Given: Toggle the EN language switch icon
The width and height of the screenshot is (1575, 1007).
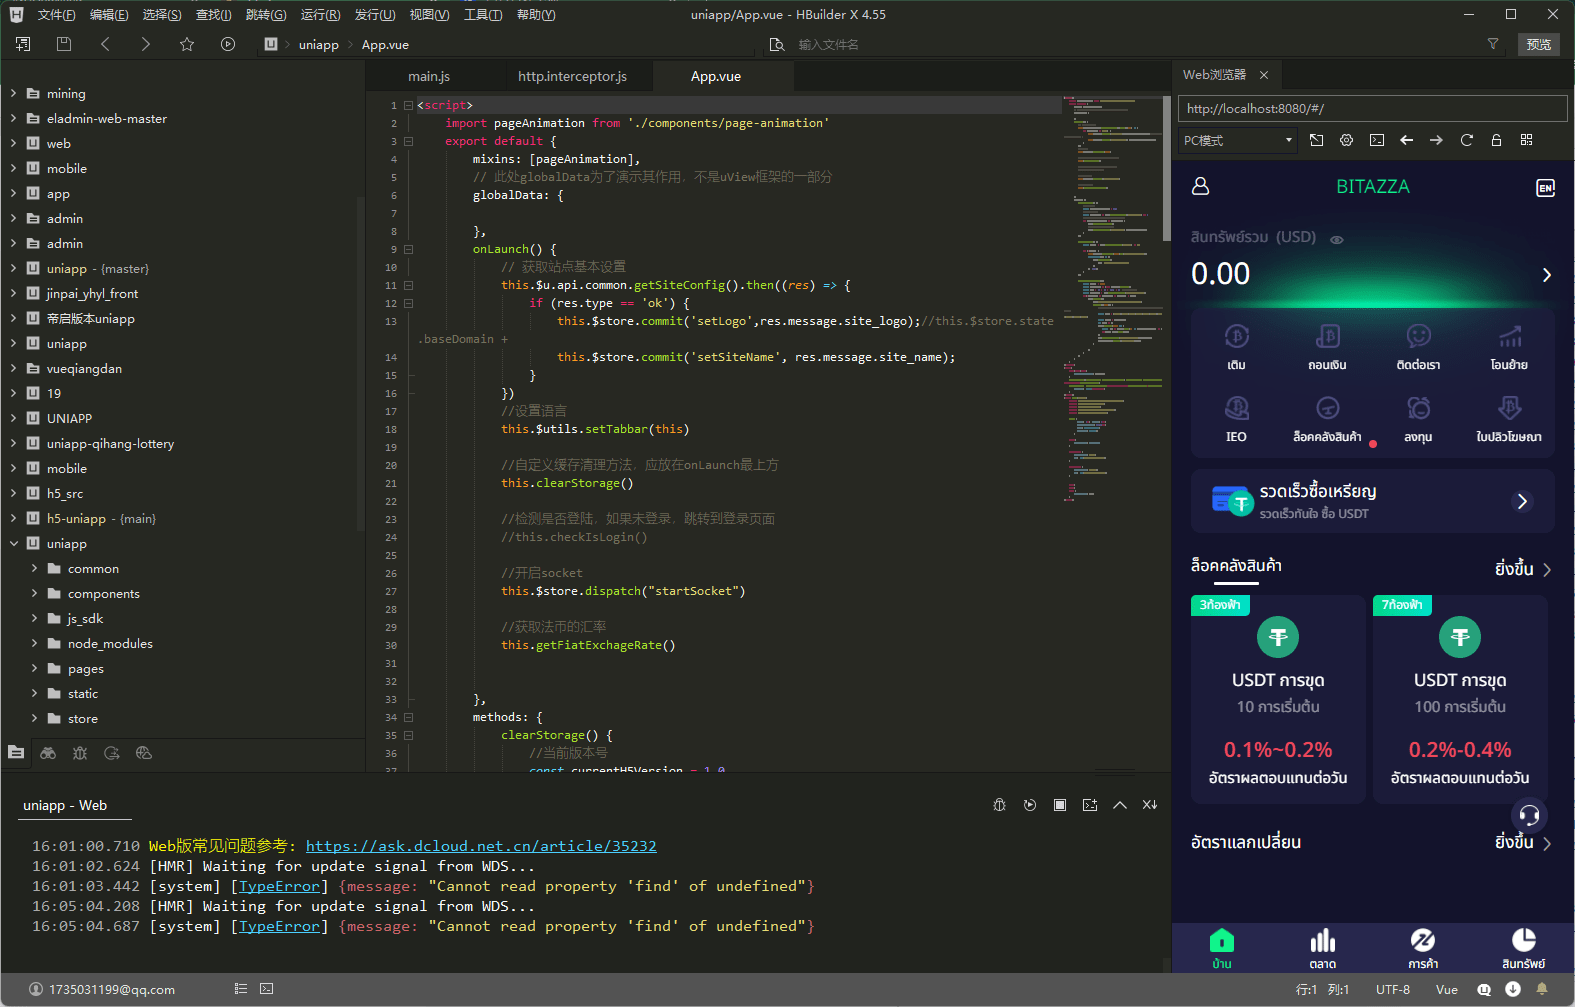Looking at the screenshot, I should pyautogui.click(x=1545, y=188).
